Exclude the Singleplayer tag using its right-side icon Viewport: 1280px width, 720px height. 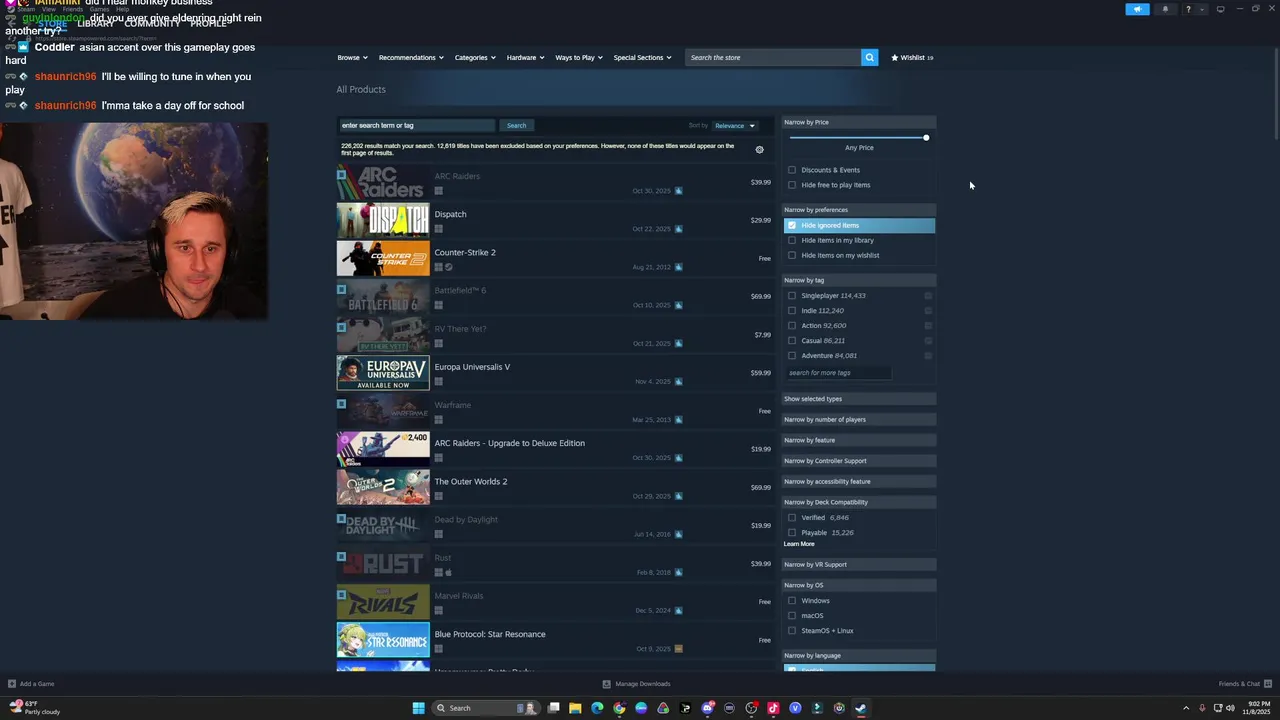click(928, 296)
